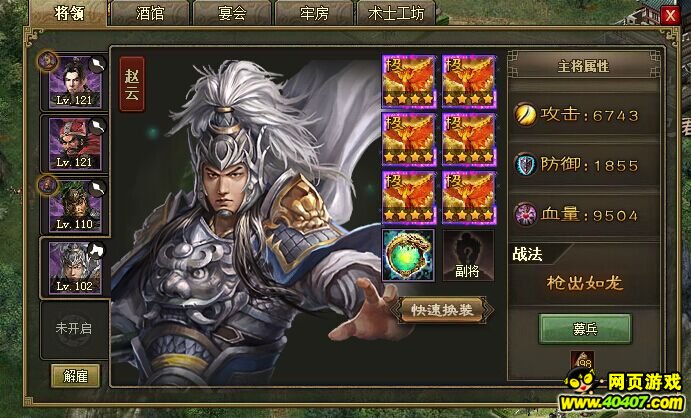Screen dimensions: 691x418
Task: Select the top-right phoenix equipment slot
Action: coord(469,81)
